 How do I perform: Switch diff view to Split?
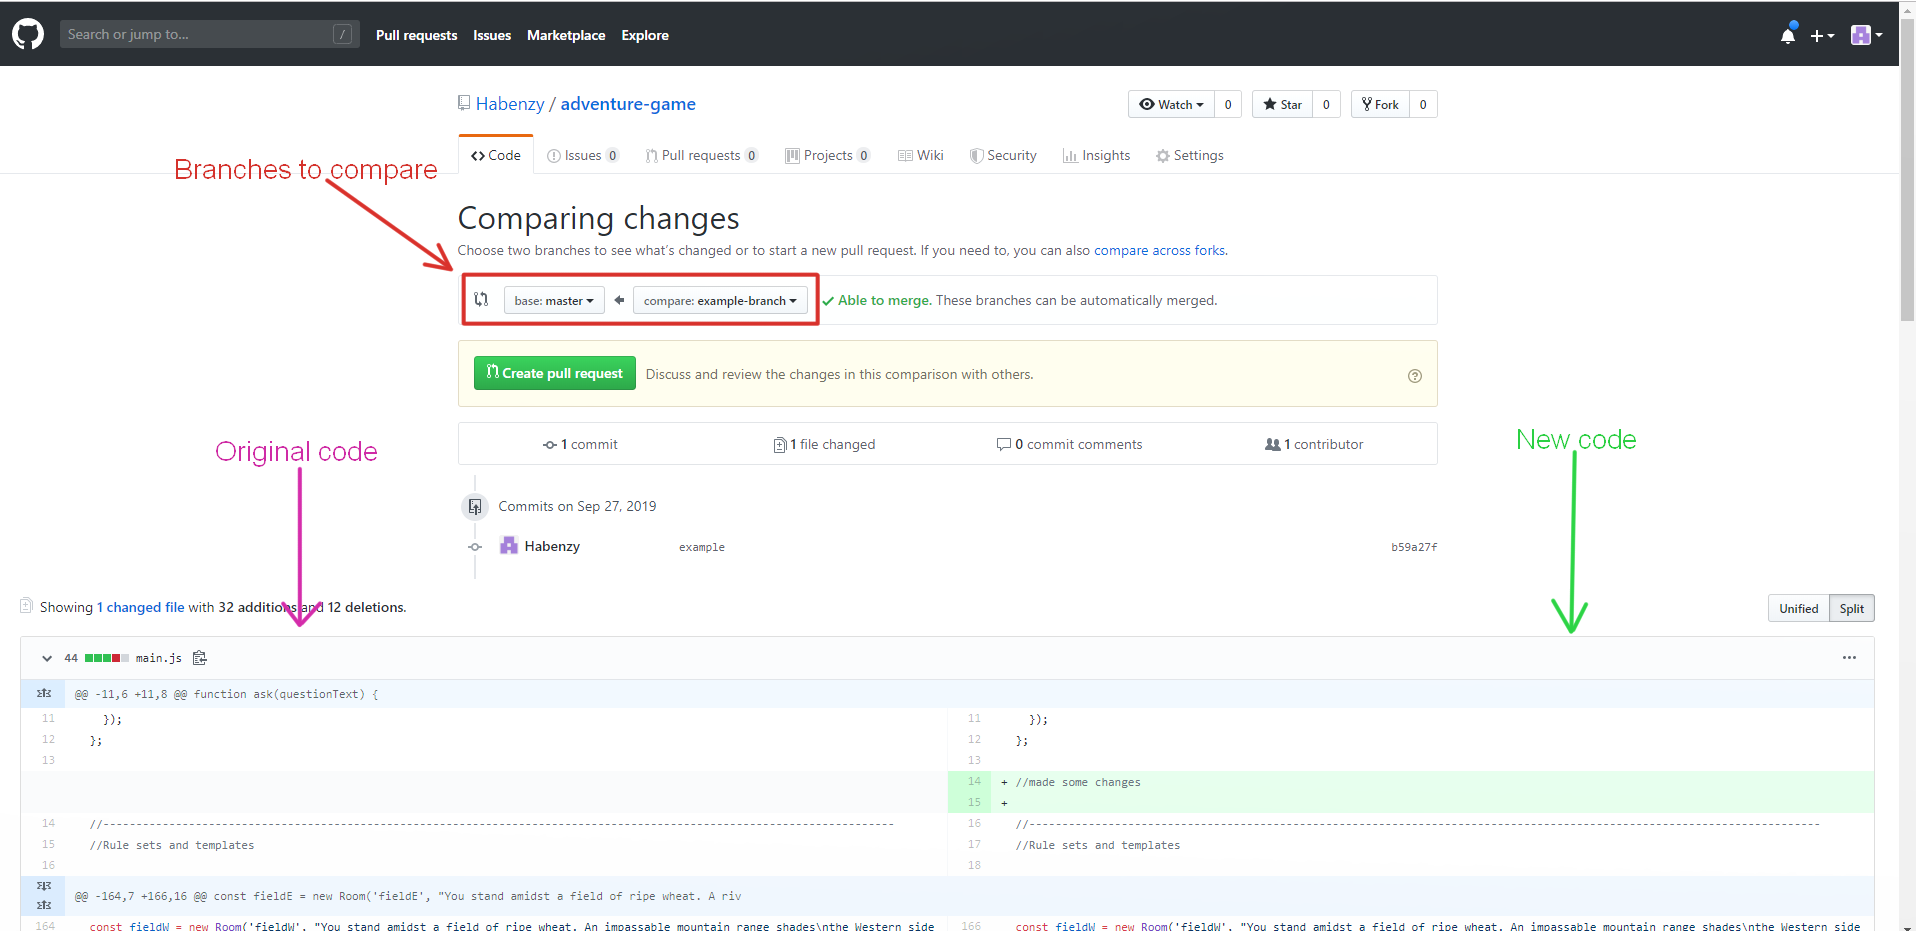pos(1852,608)
